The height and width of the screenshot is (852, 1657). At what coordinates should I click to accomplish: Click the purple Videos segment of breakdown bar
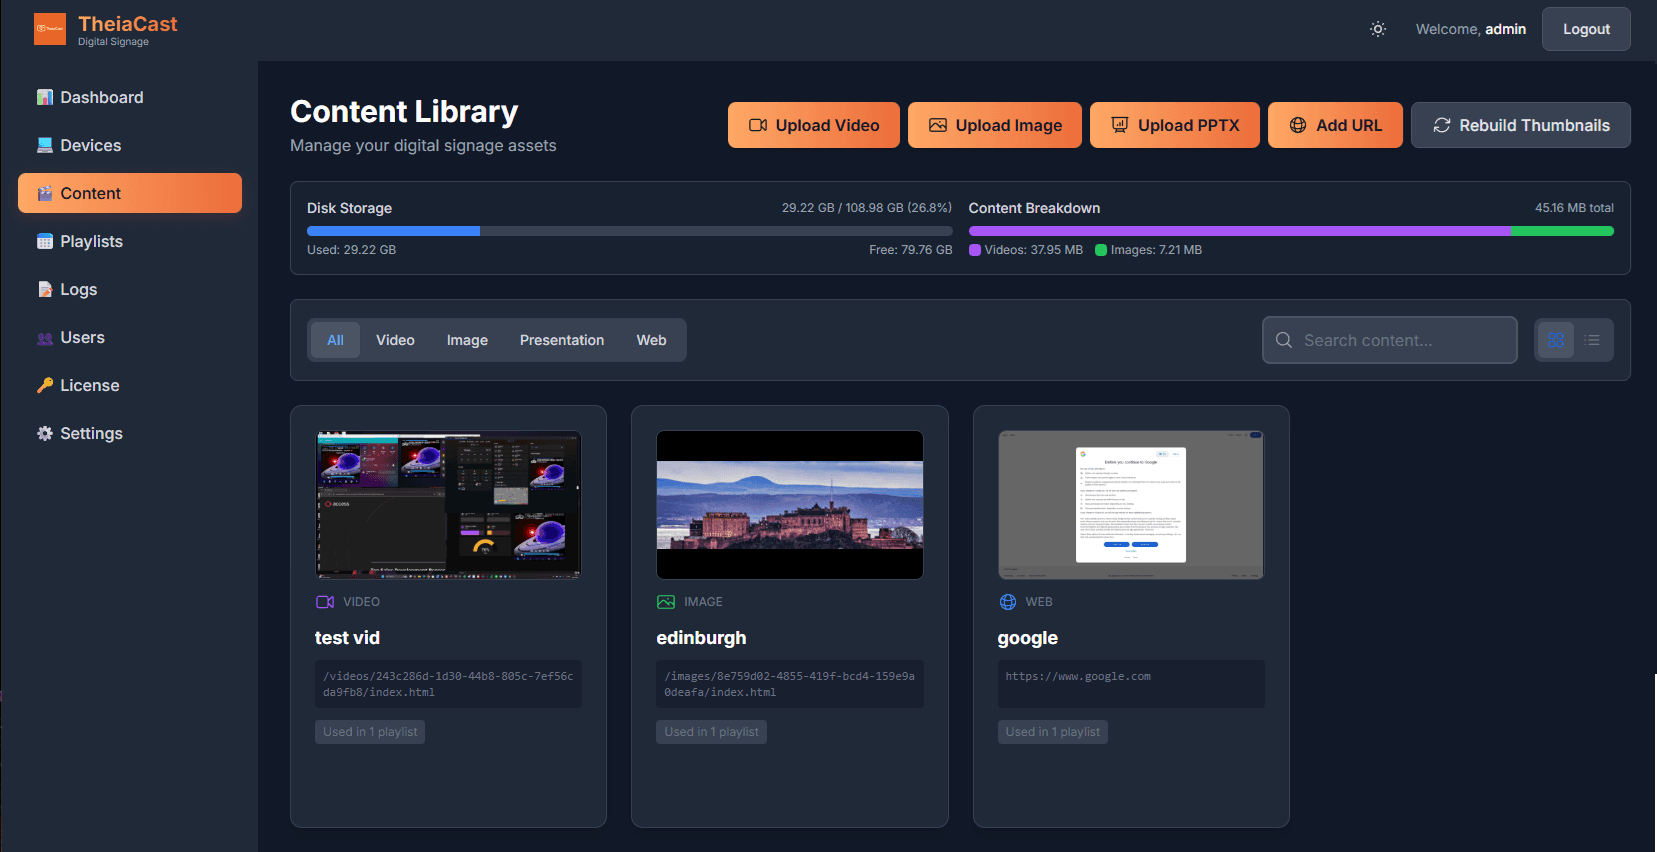1240,231
